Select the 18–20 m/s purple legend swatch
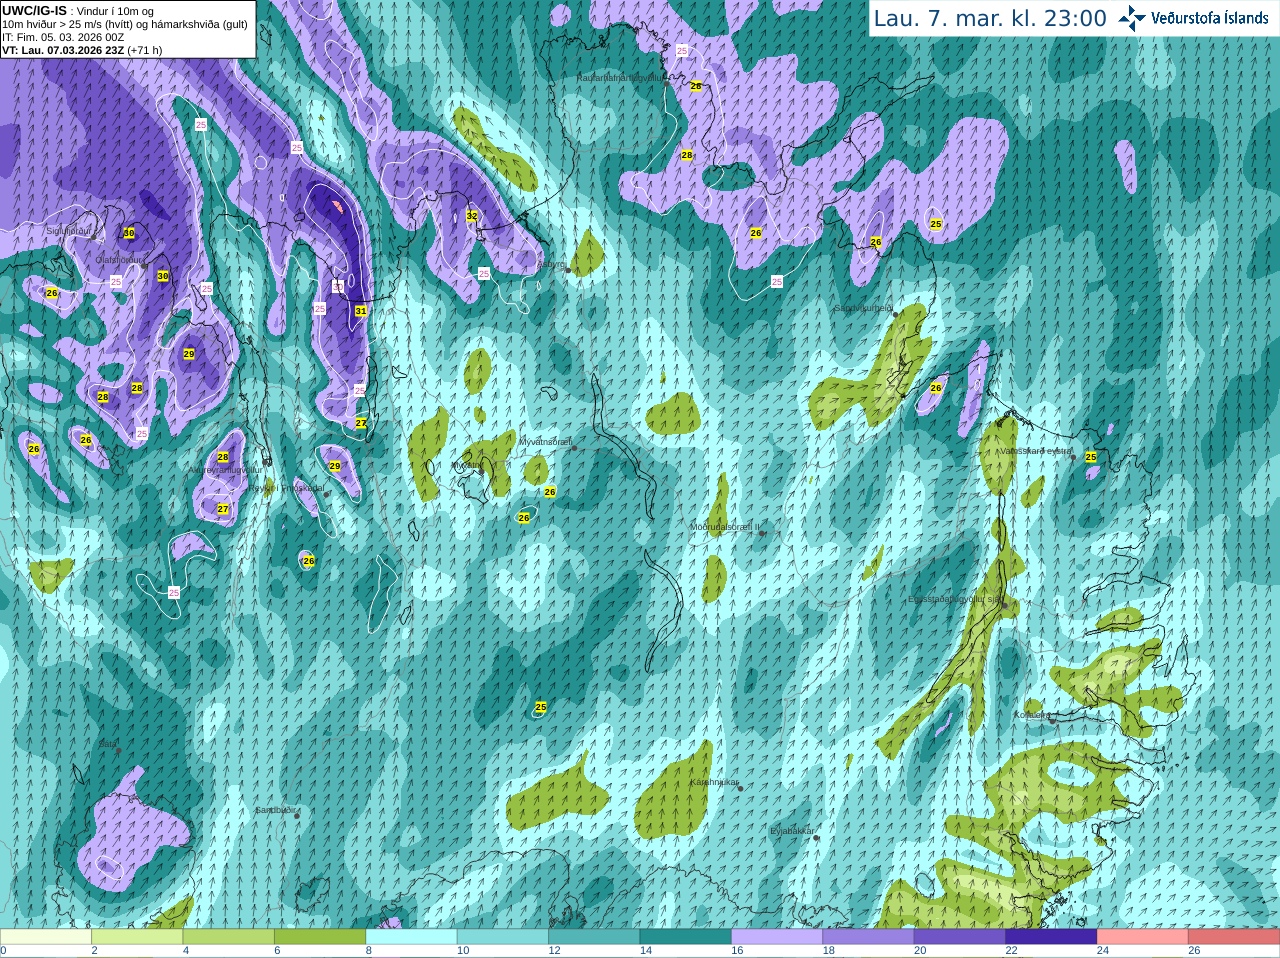 pos(868,937)
